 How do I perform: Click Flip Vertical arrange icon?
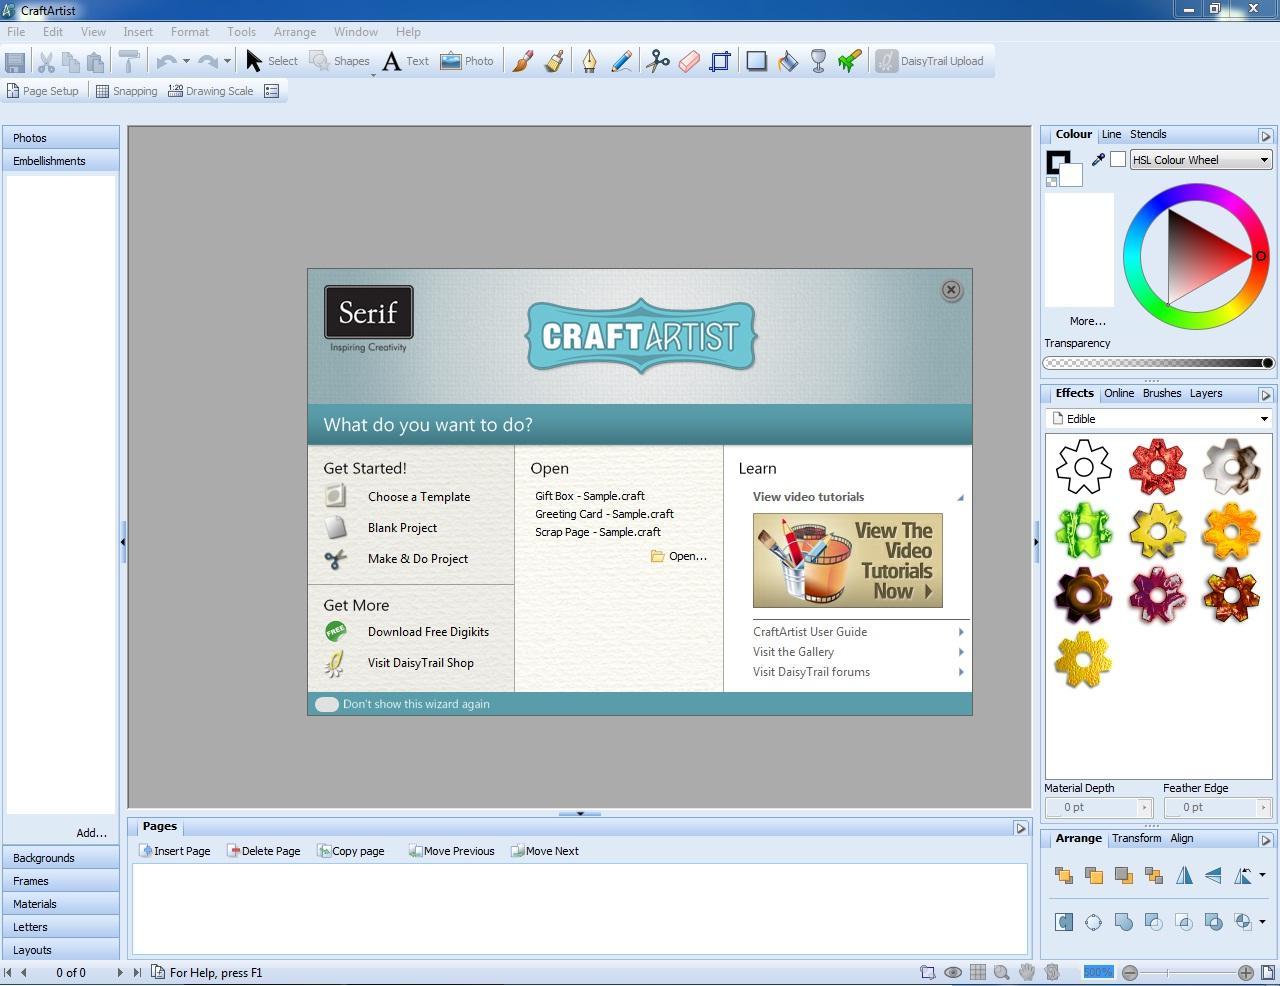pos(1213,875)
